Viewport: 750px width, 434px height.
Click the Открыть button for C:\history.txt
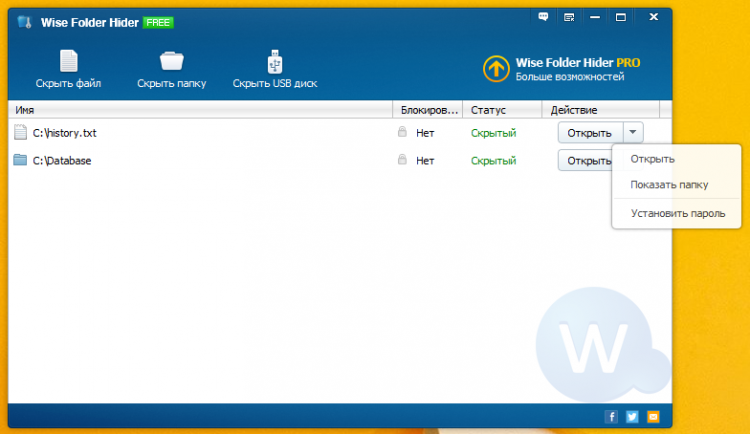[x=590, y=133]
